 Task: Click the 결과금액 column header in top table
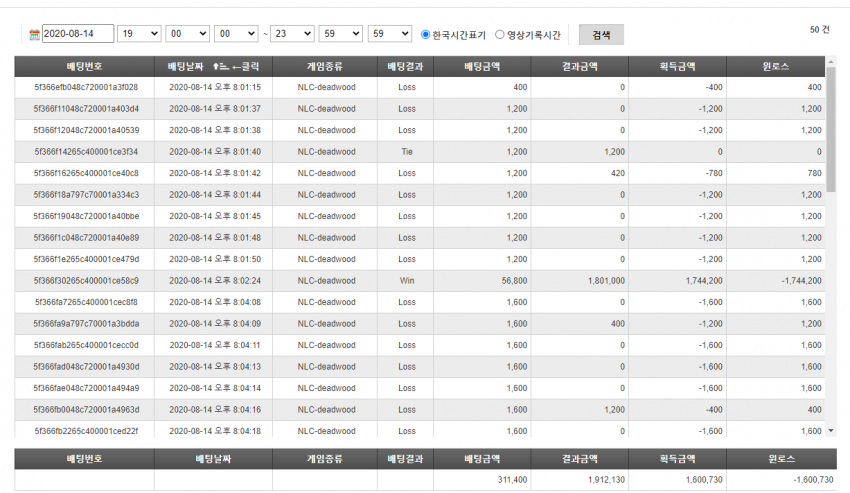coord(579,66)
